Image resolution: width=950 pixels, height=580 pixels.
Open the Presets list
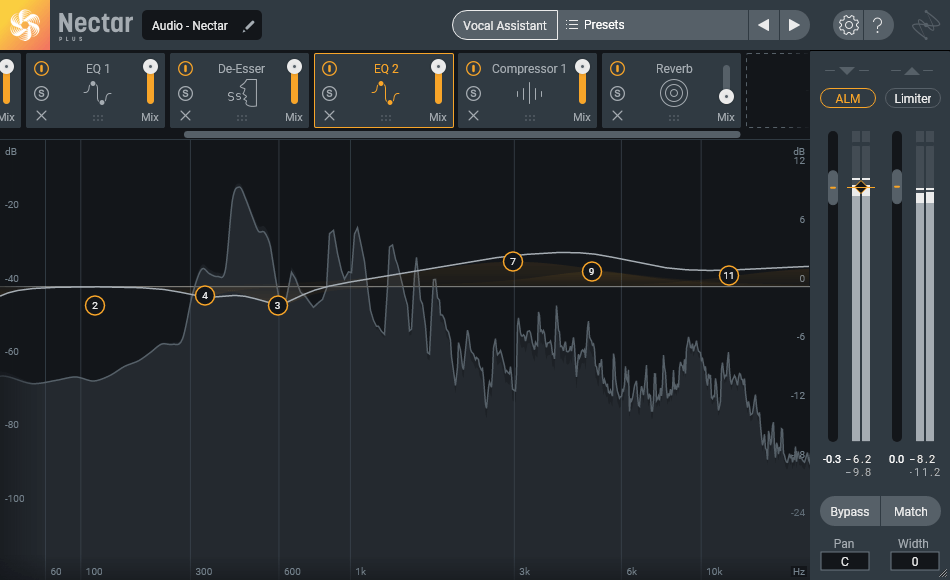[653, 25]
